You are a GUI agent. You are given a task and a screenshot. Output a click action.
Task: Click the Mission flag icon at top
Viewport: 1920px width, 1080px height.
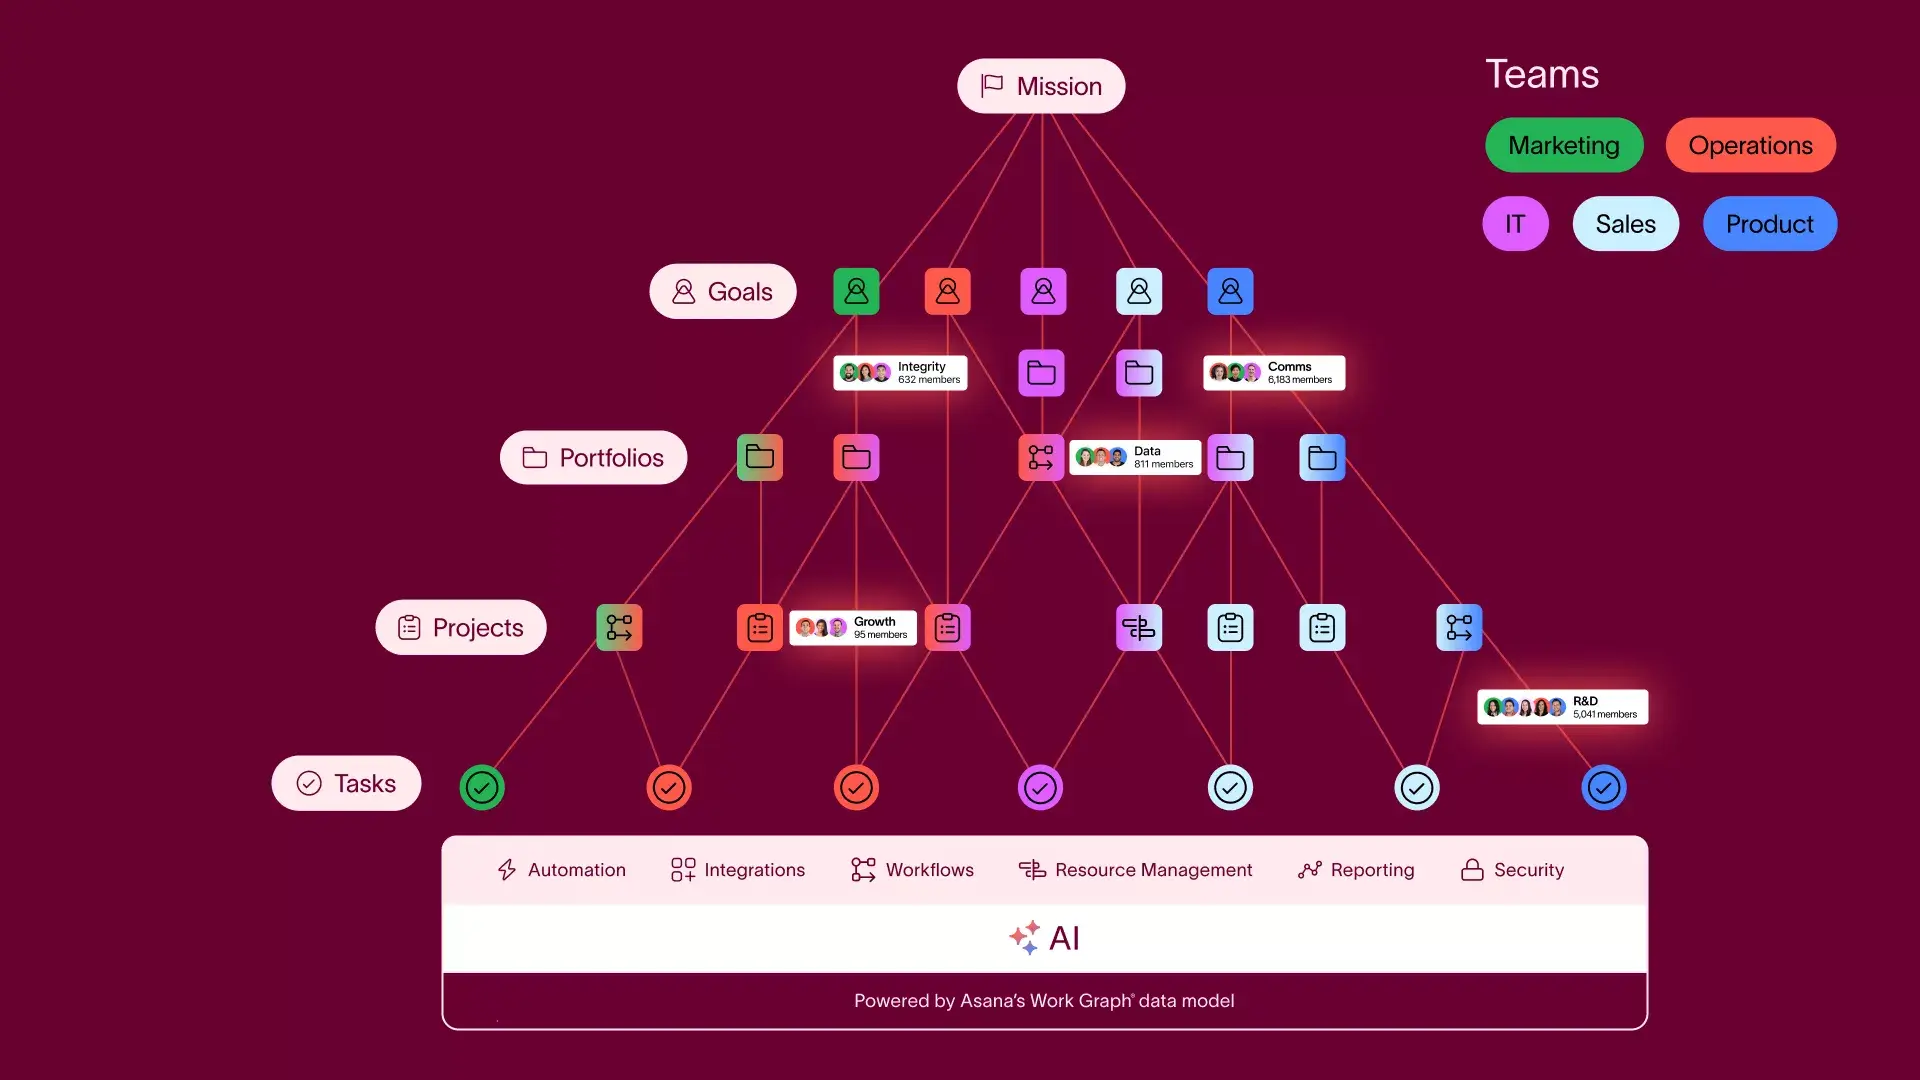point(993,86)
